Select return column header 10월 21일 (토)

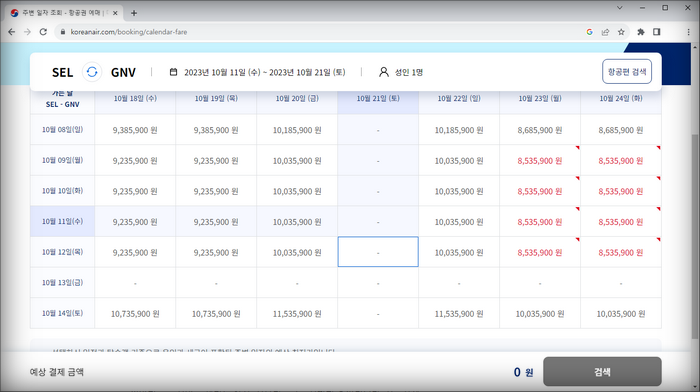378,98
